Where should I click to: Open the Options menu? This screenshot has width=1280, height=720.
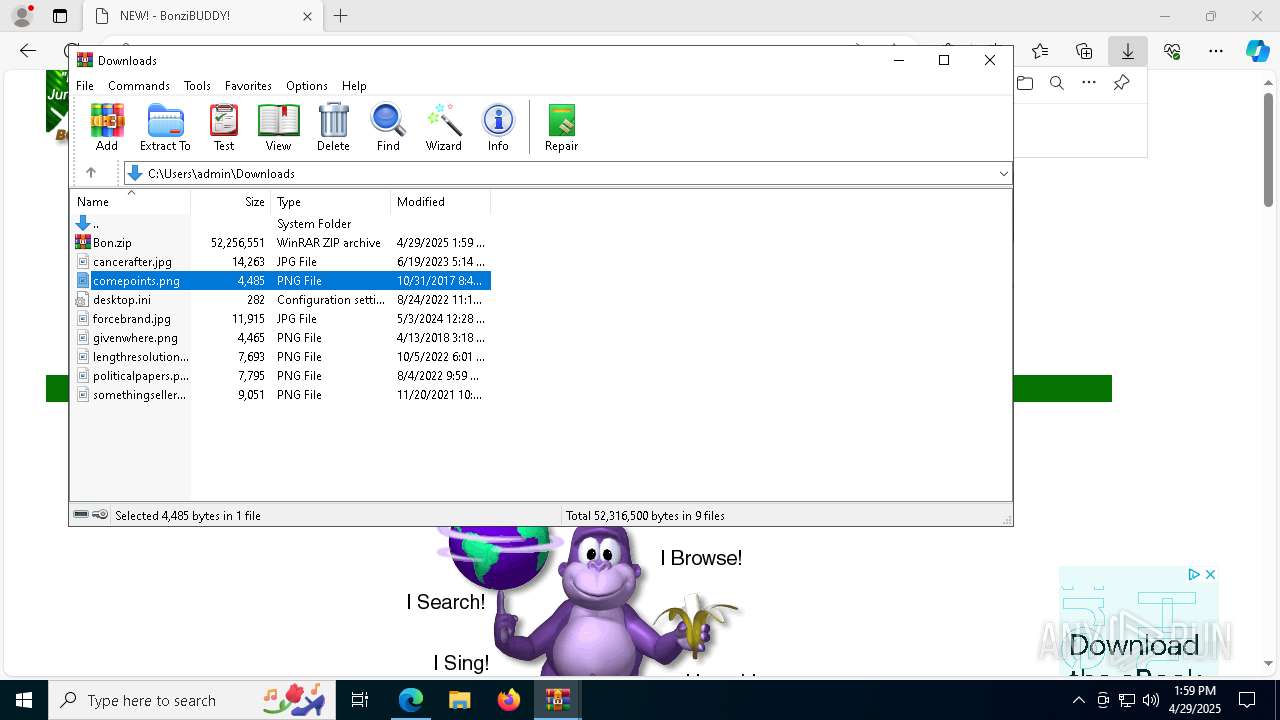pos(306,86)
